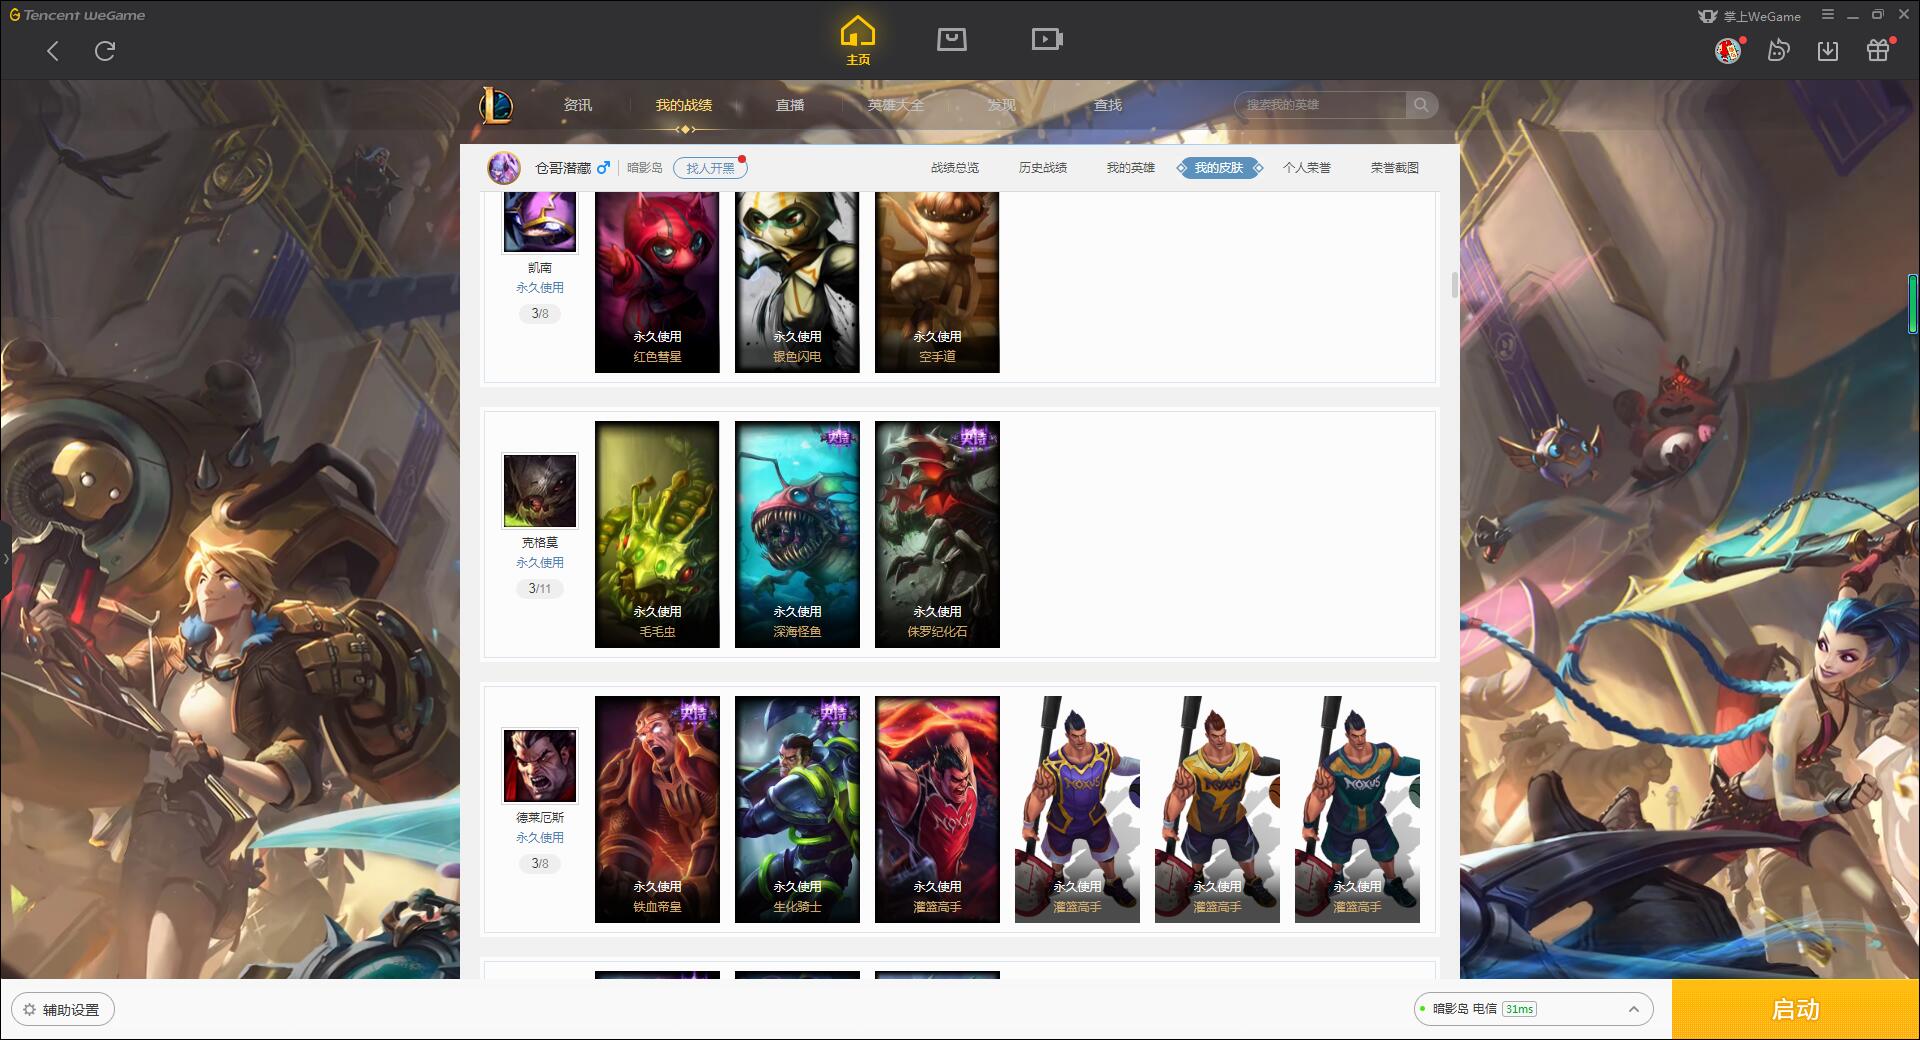Go back with the left arrow icon
The width and height of the screenshot is (1920, 1040).
(53, 51)
